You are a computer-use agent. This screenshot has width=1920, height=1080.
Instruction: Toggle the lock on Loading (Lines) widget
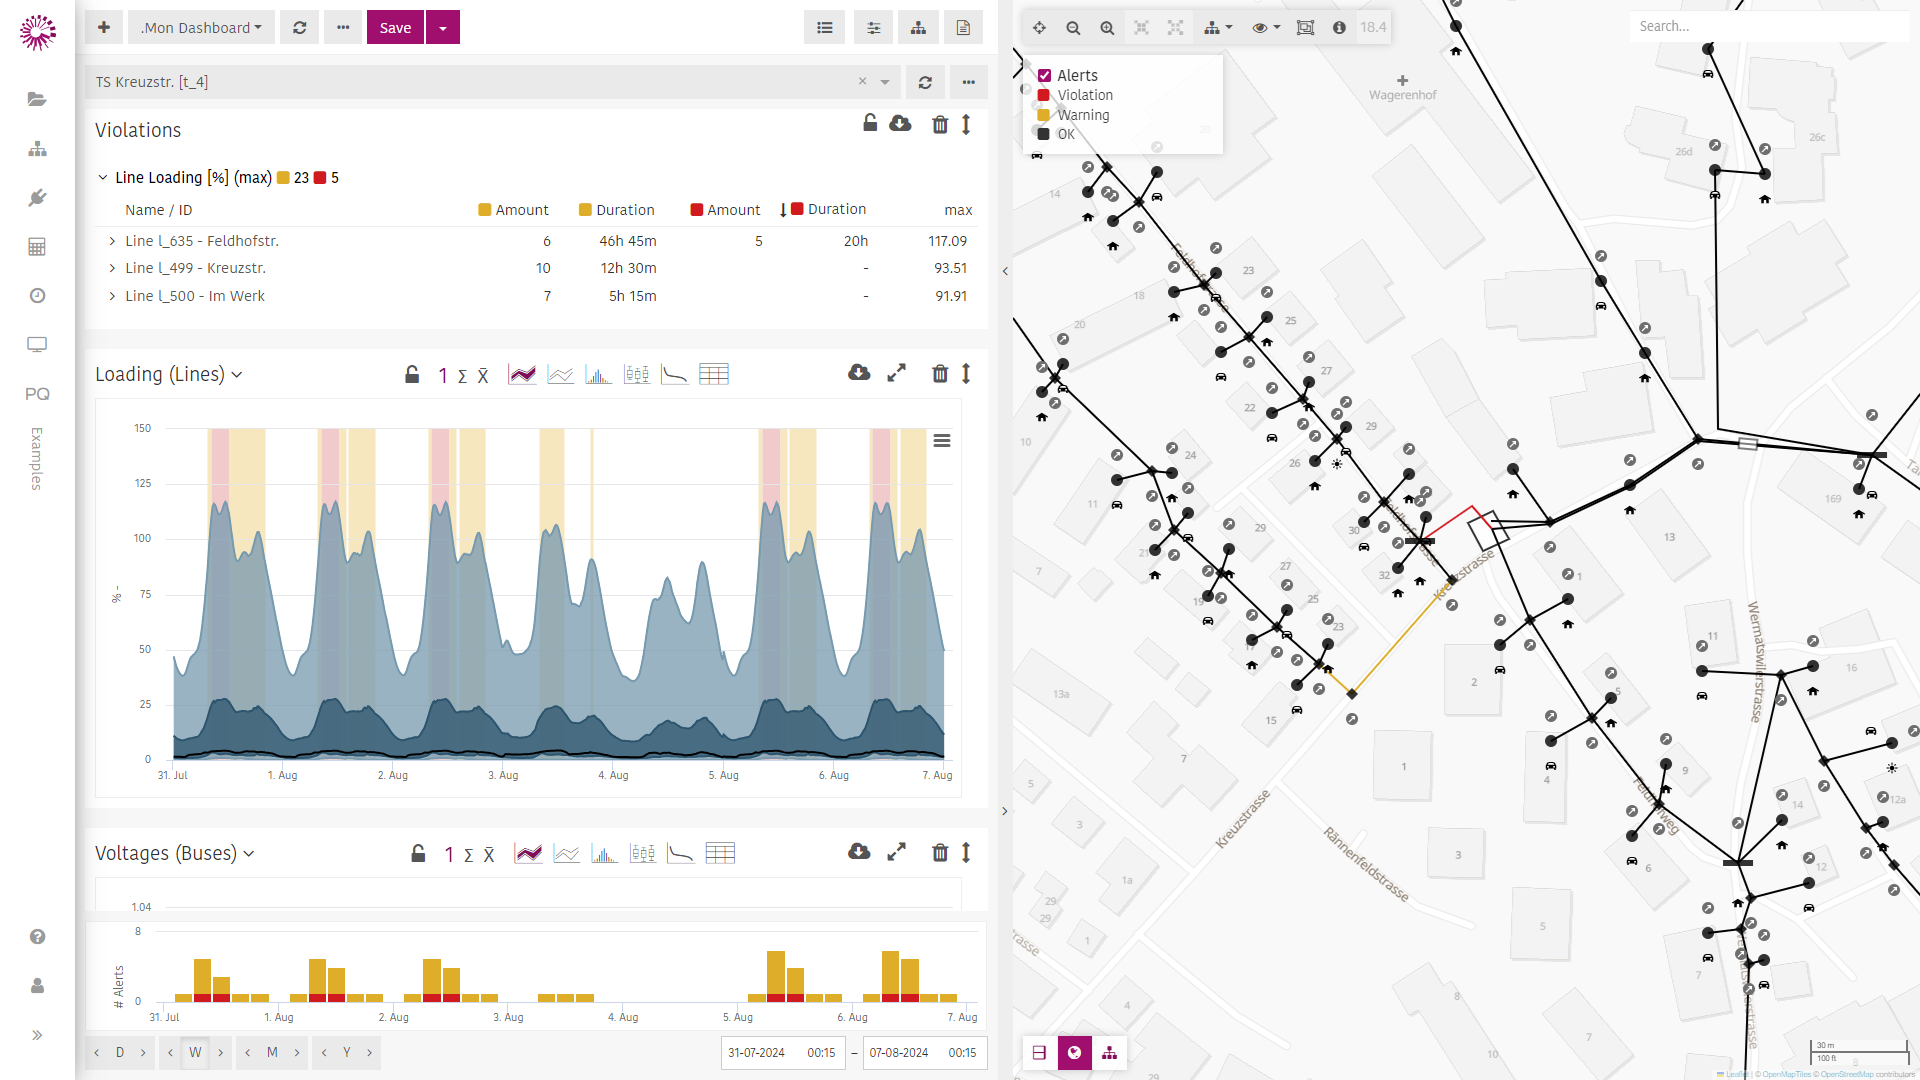click(x=412, y=374)
